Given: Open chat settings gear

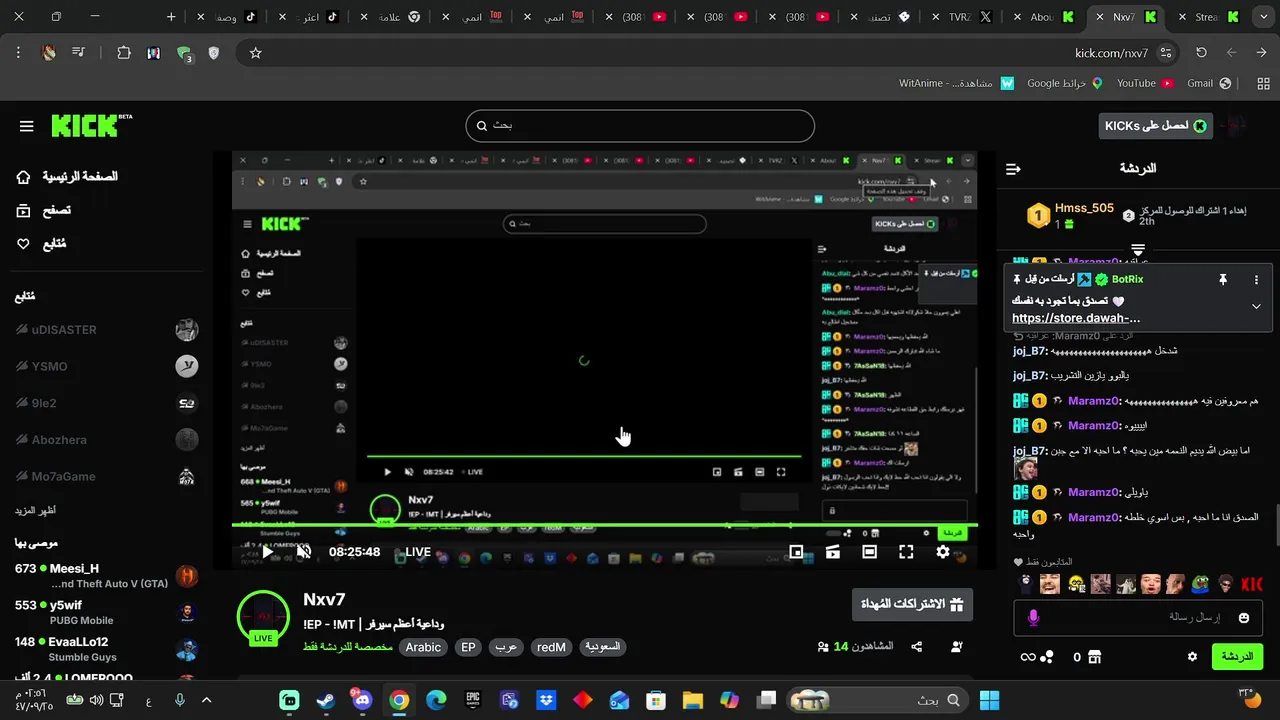Looking at the screenshot, I should click(1192, 657).
